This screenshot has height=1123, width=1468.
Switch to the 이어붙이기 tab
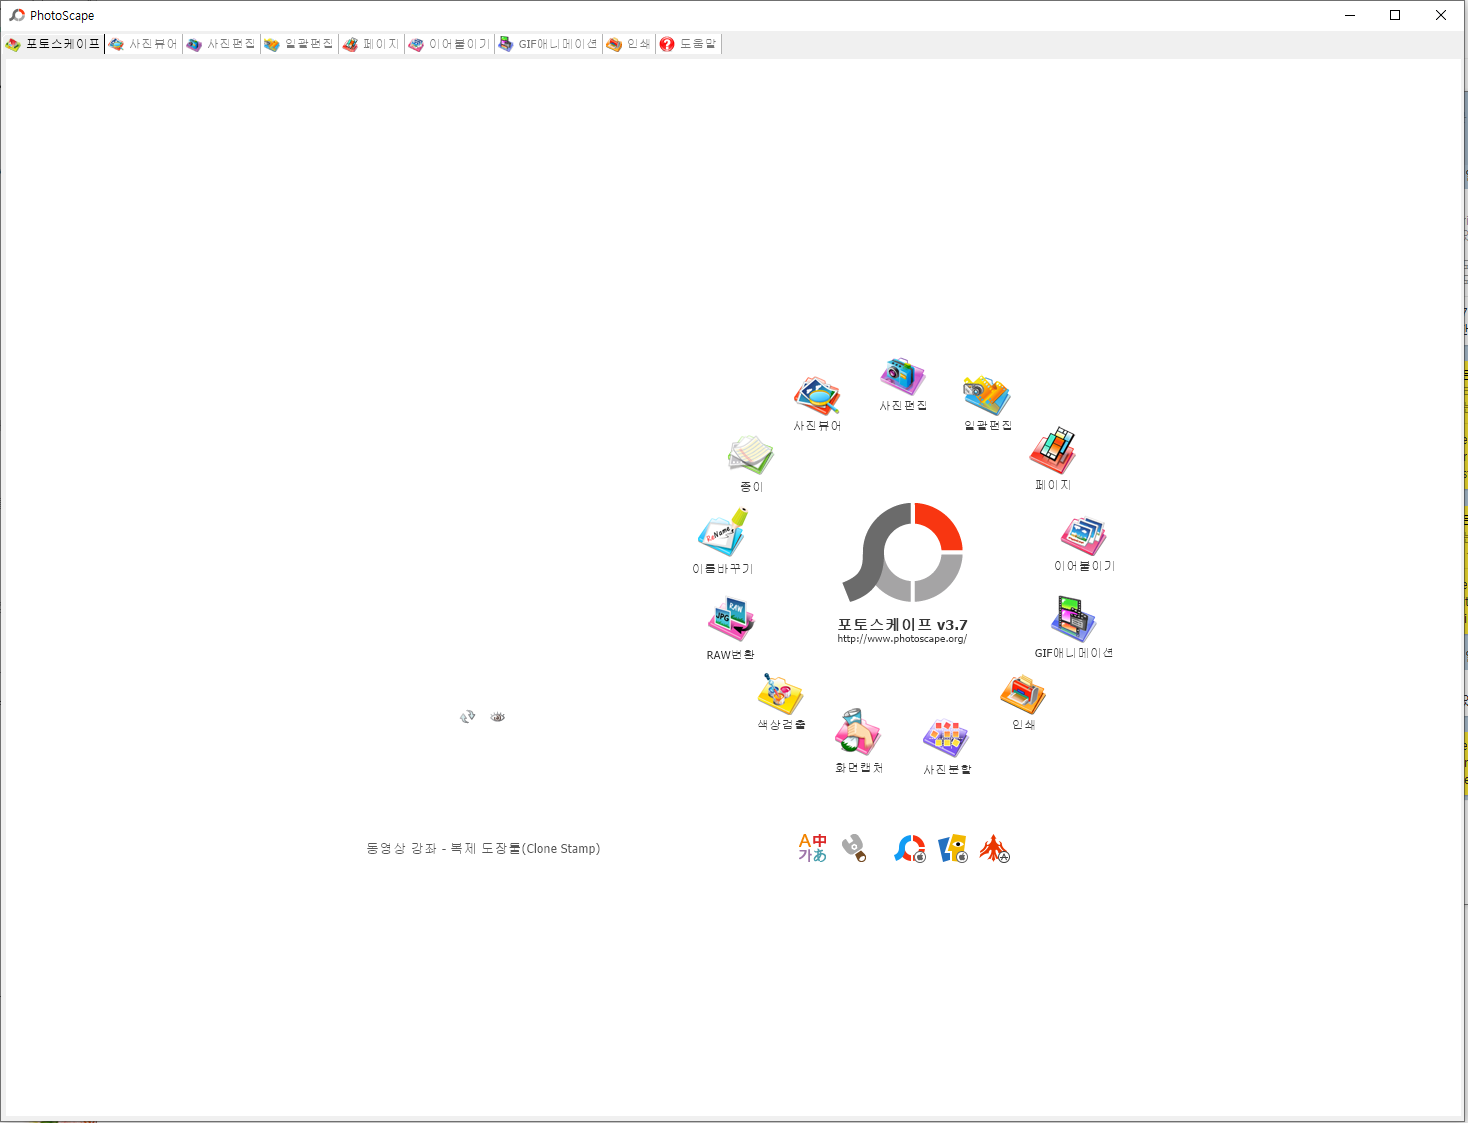coord(449,44)
